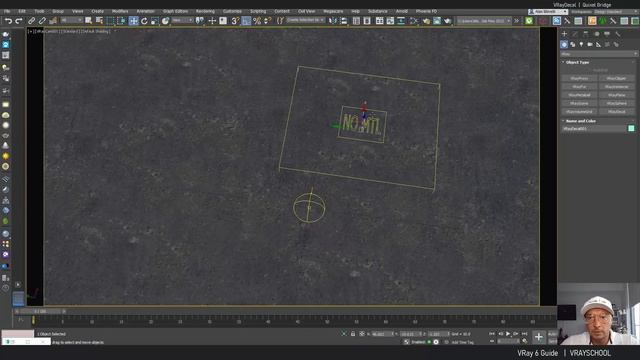Screen dimensions: 640x360
Task: Toggle 3D Snaps on the toolbar
Action: click(236, 21)
